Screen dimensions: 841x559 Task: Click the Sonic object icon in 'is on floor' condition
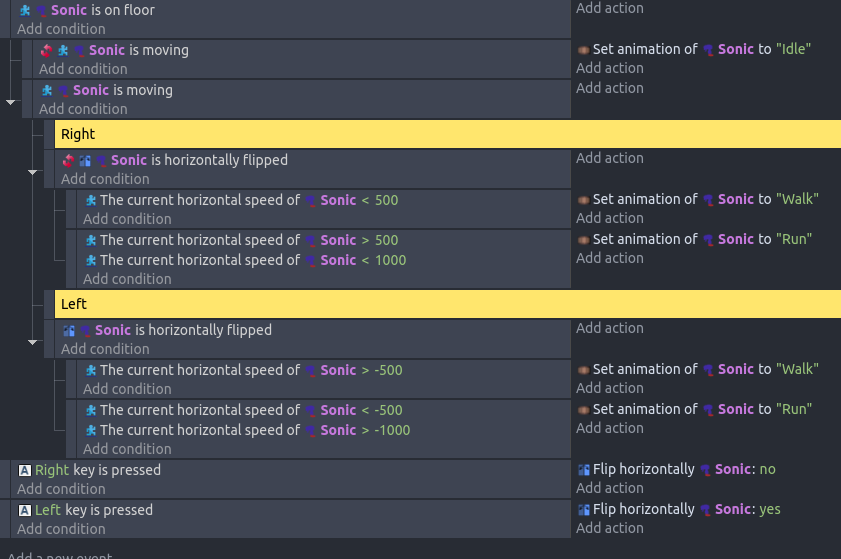(x=41, y=11)
